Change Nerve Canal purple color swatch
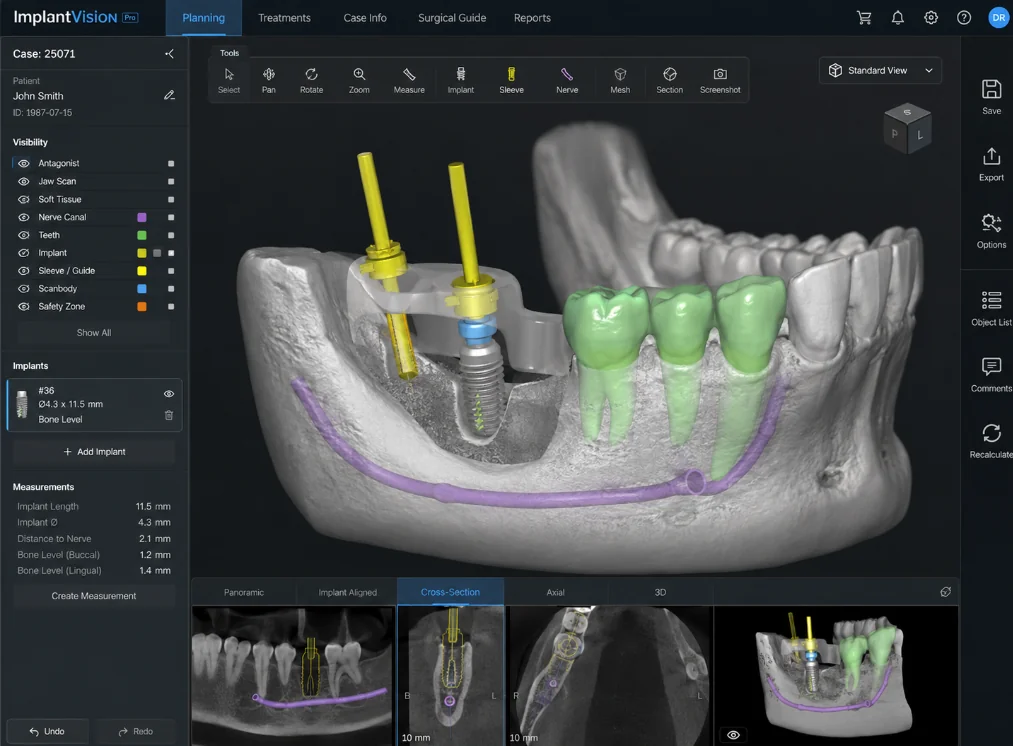The width and height of the screenshot is (1013, 746). tap(142, 218)
